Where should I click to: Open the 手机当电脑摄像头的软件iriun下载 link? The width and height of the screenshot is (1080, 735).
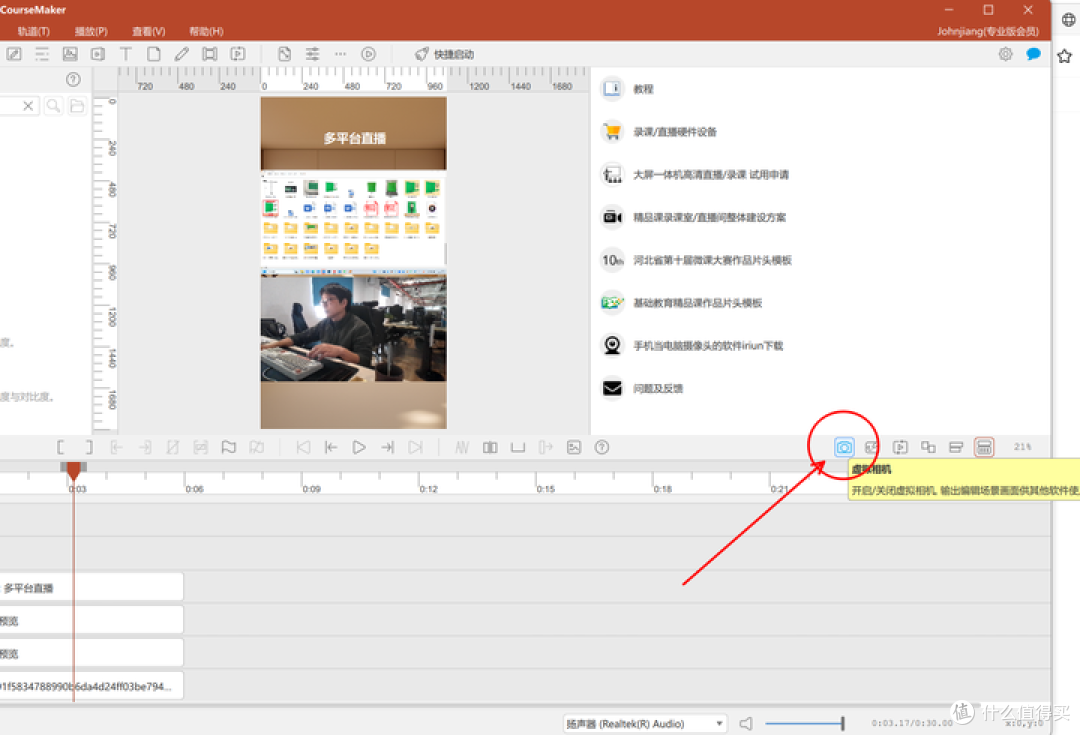tap(708, 345)
